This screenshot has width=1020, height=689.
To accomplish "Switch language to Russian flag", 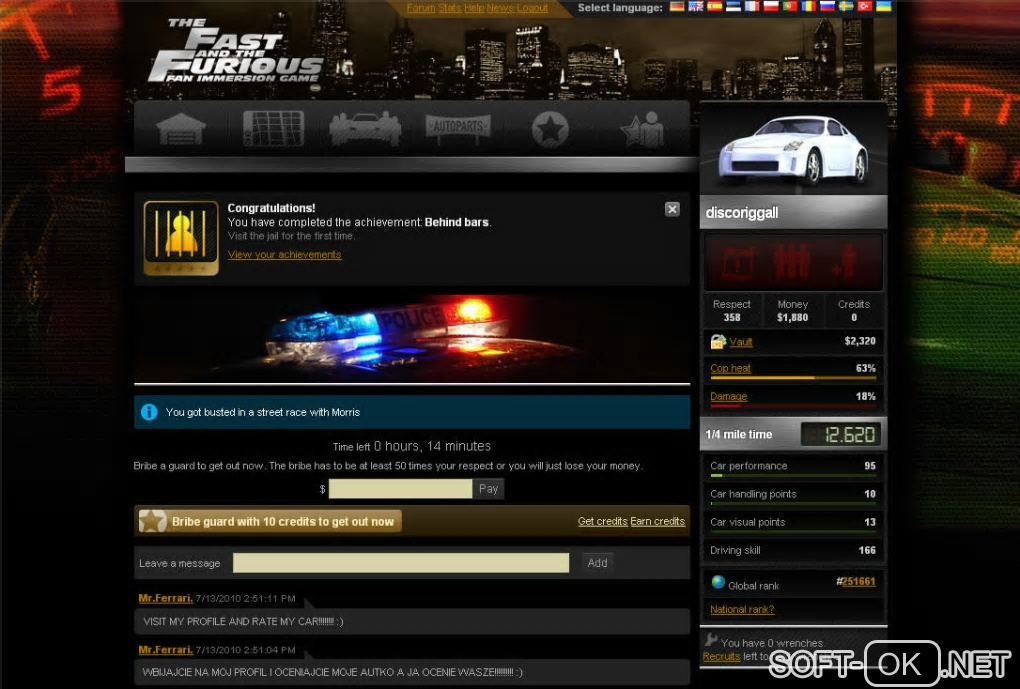I will click(827, 7).
